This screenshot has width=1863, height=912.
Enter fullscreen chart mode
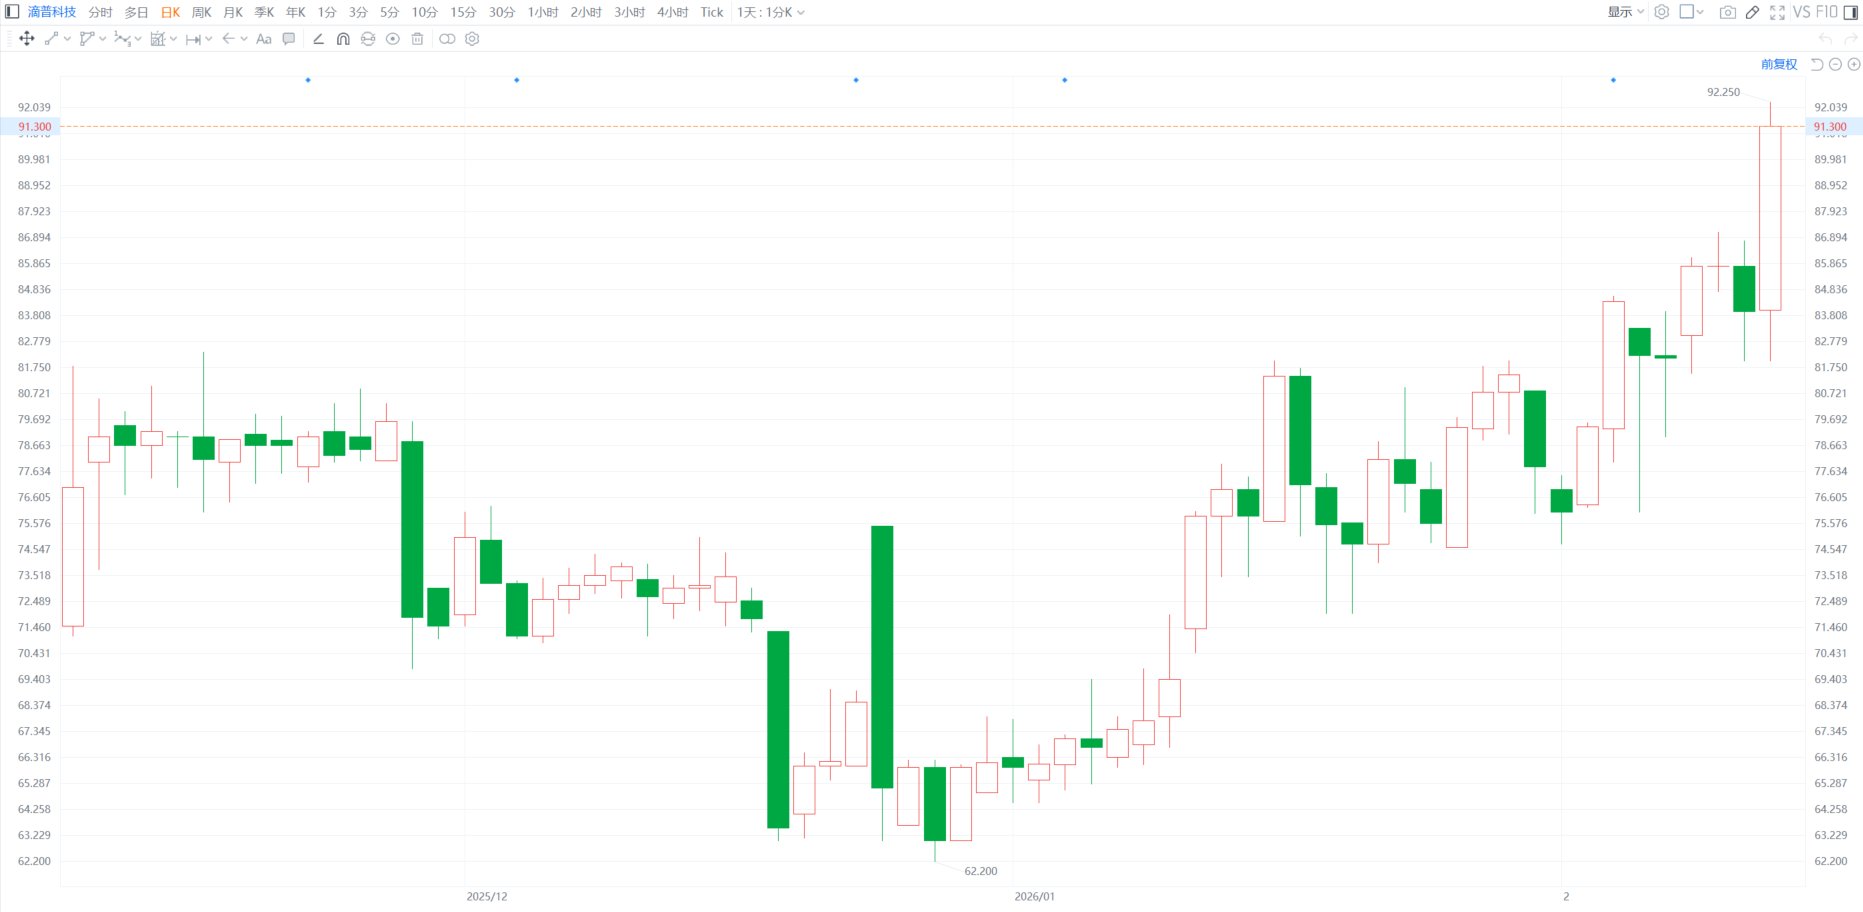pos(1777,12)
